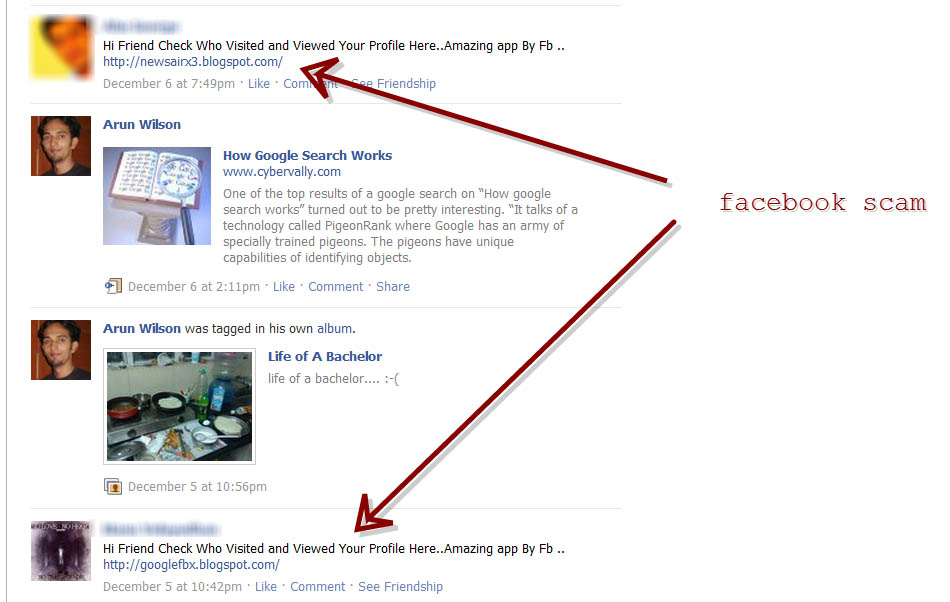The image size is (950, 602).
Task: Click See Friendship on the top post
Action: click(x=394, y=84)
